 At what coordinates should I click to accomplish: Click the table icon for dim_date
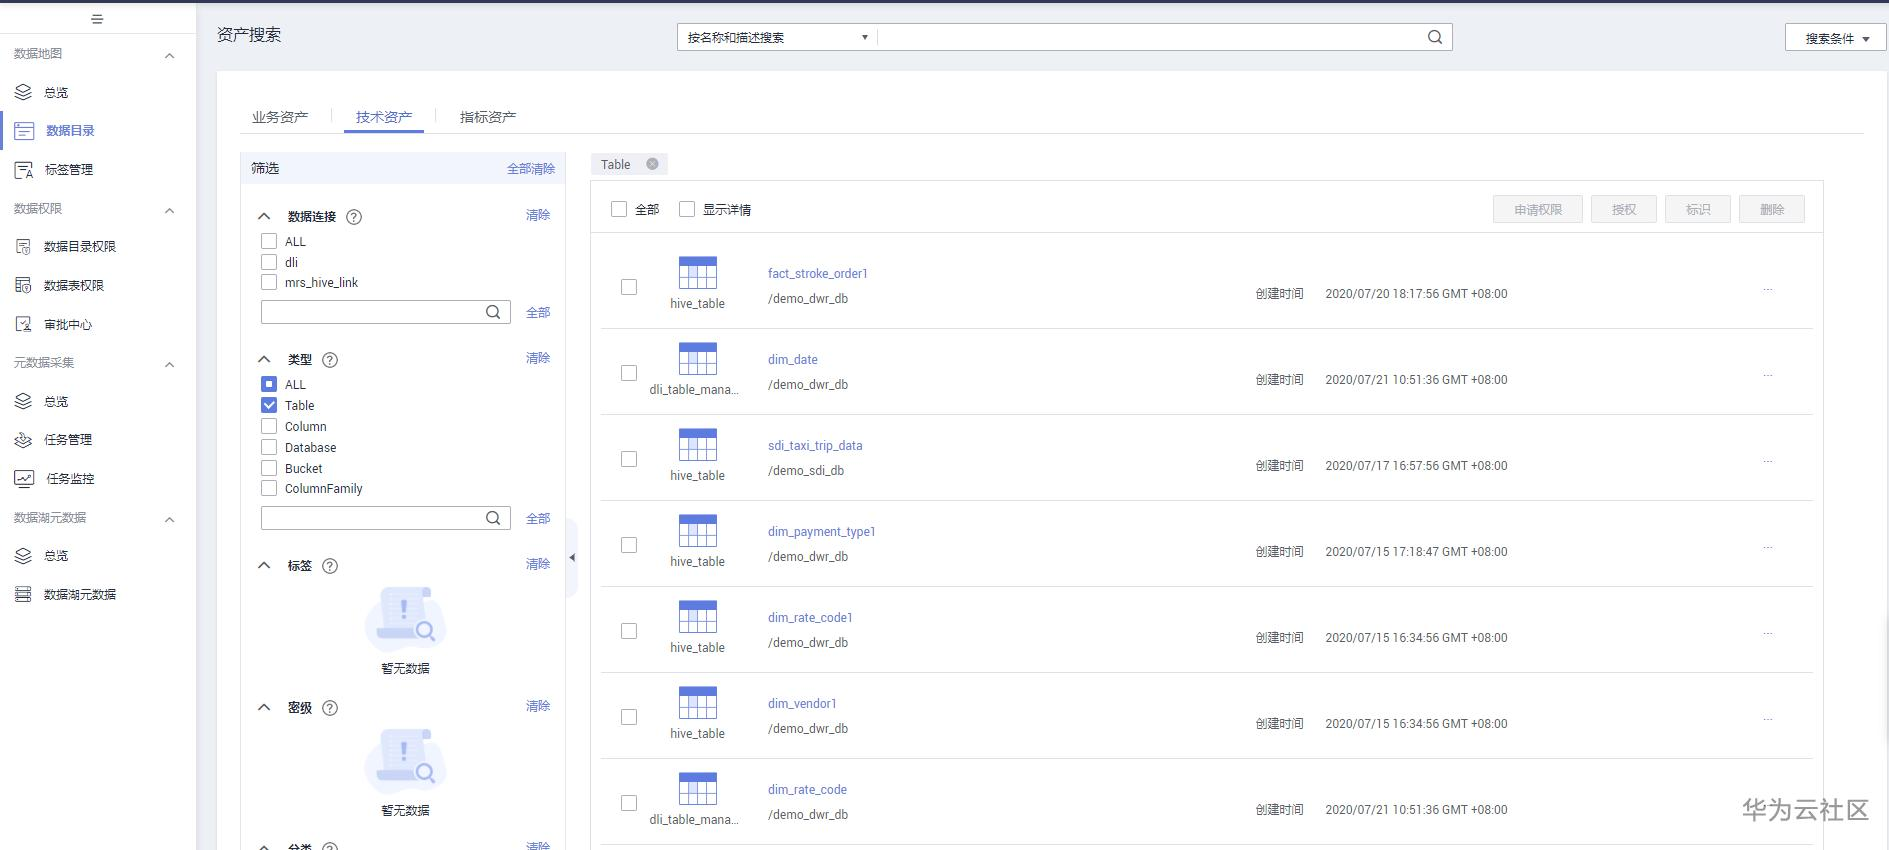(698, 359)
